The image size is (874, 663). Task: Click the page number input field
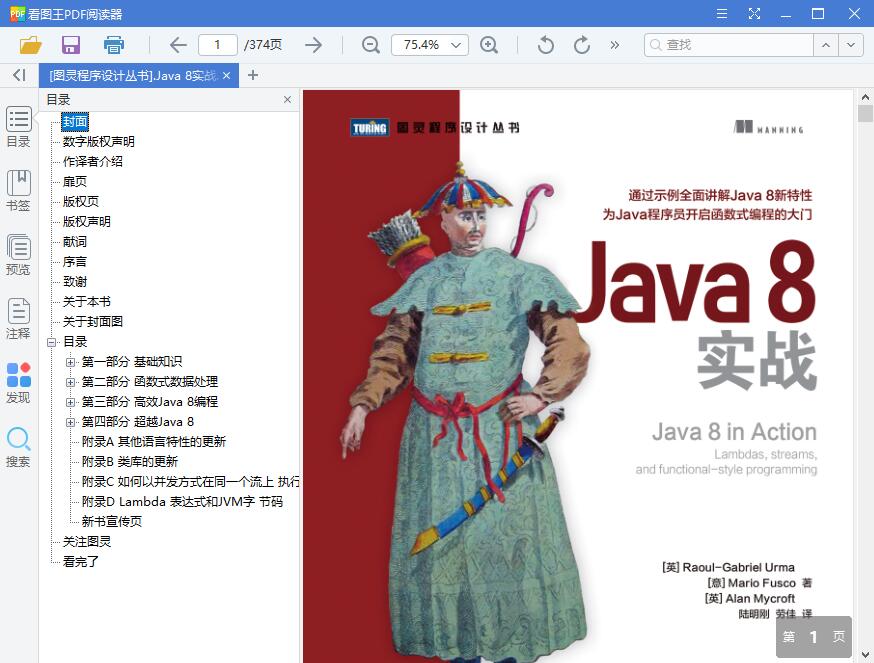click(x=218, y=45)
